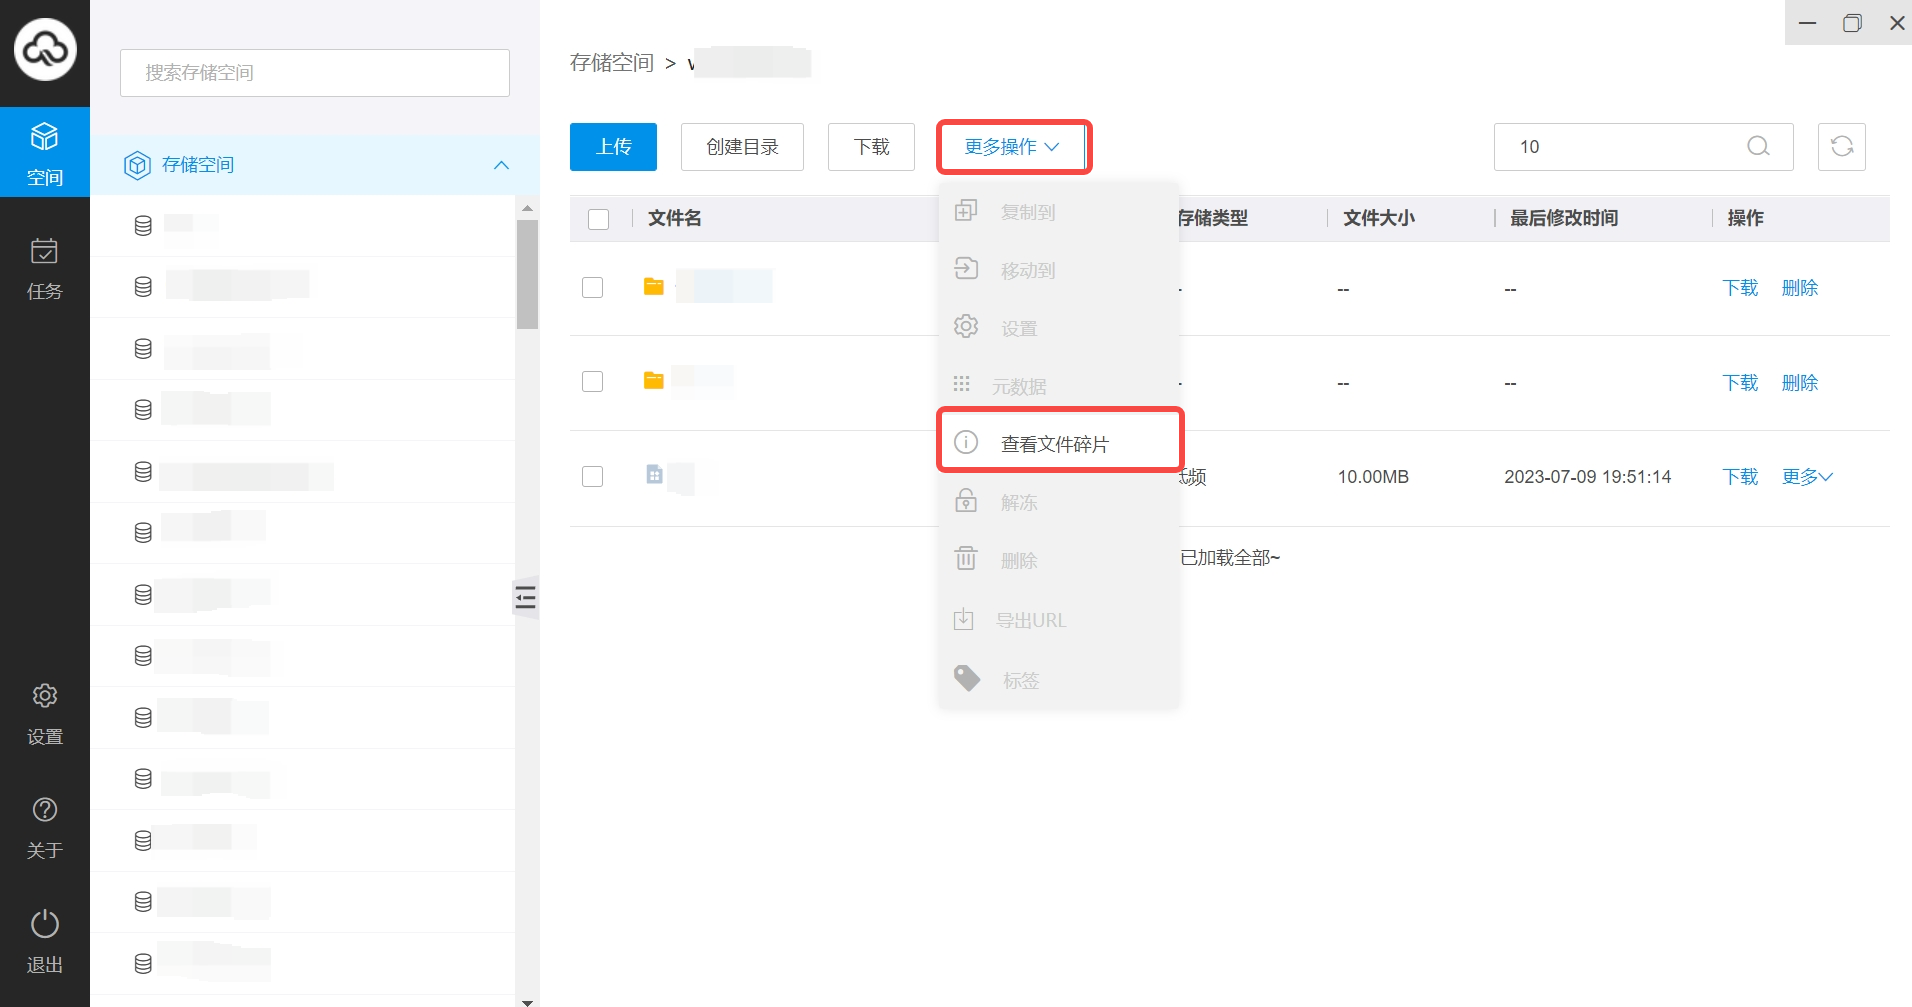This screenshot has height=1007, width=1912.
Task: Download the 10.00MB file
Action: point(1740,477)
